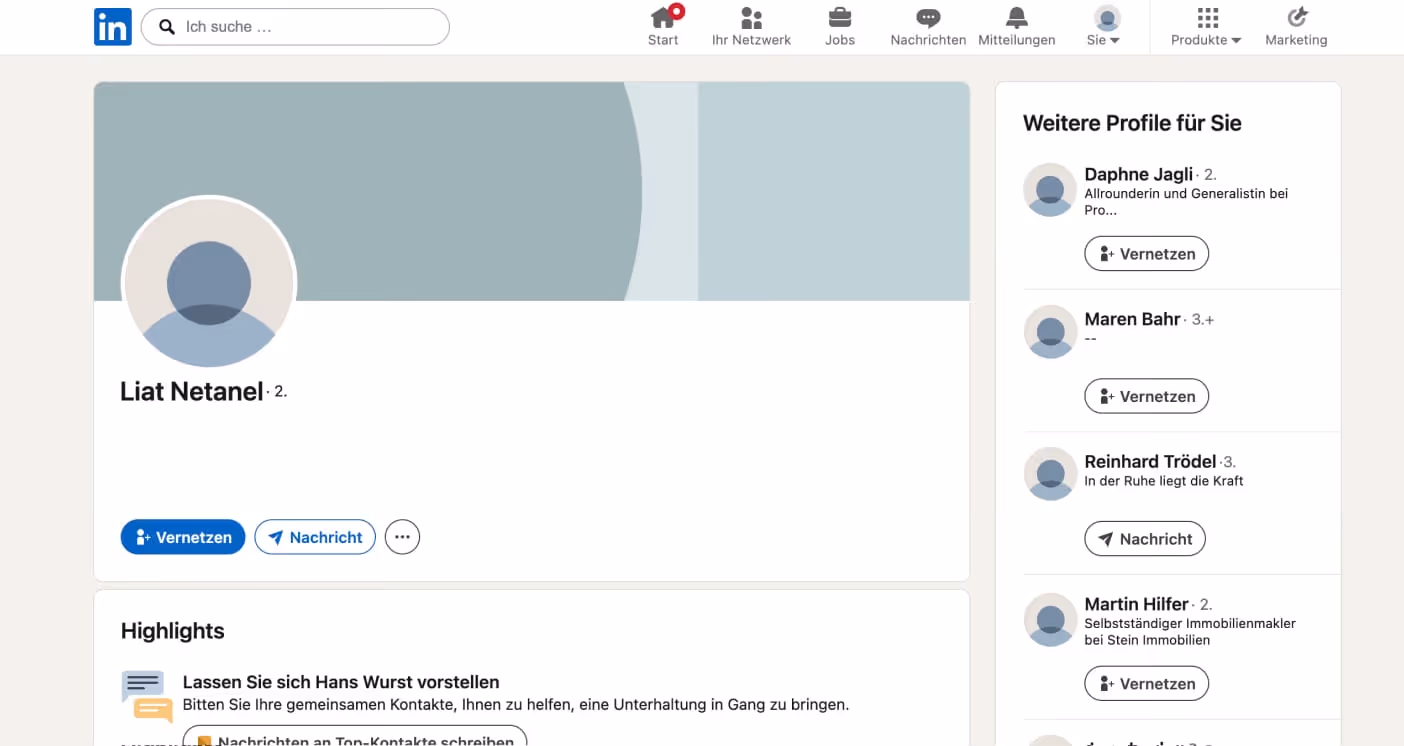Click the search magnifier icon
The width and height of the screenshot is (1404, 746).
(167, 27)
